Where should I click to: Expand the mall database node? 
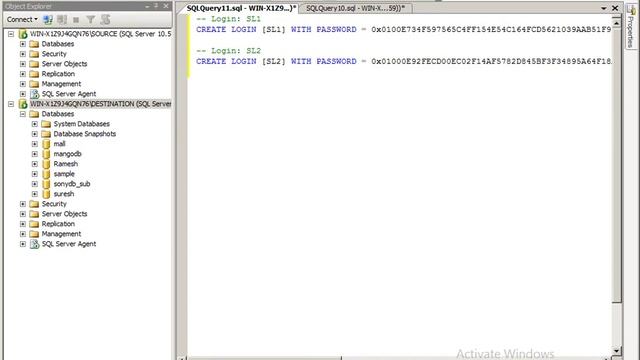tap(35, 144)
